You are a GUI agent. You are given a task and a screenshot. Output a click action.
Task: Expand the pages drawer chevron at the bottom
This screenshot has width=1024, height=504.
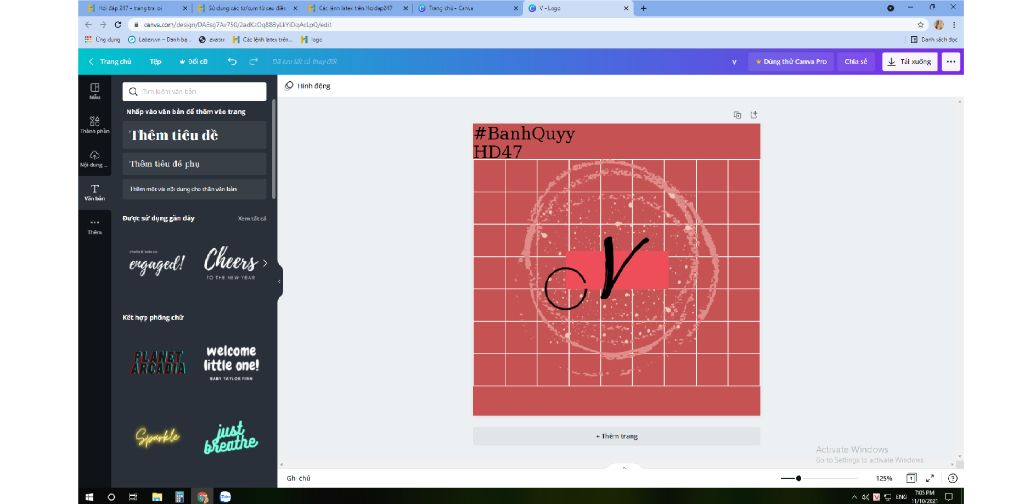(x=624, y=467)
